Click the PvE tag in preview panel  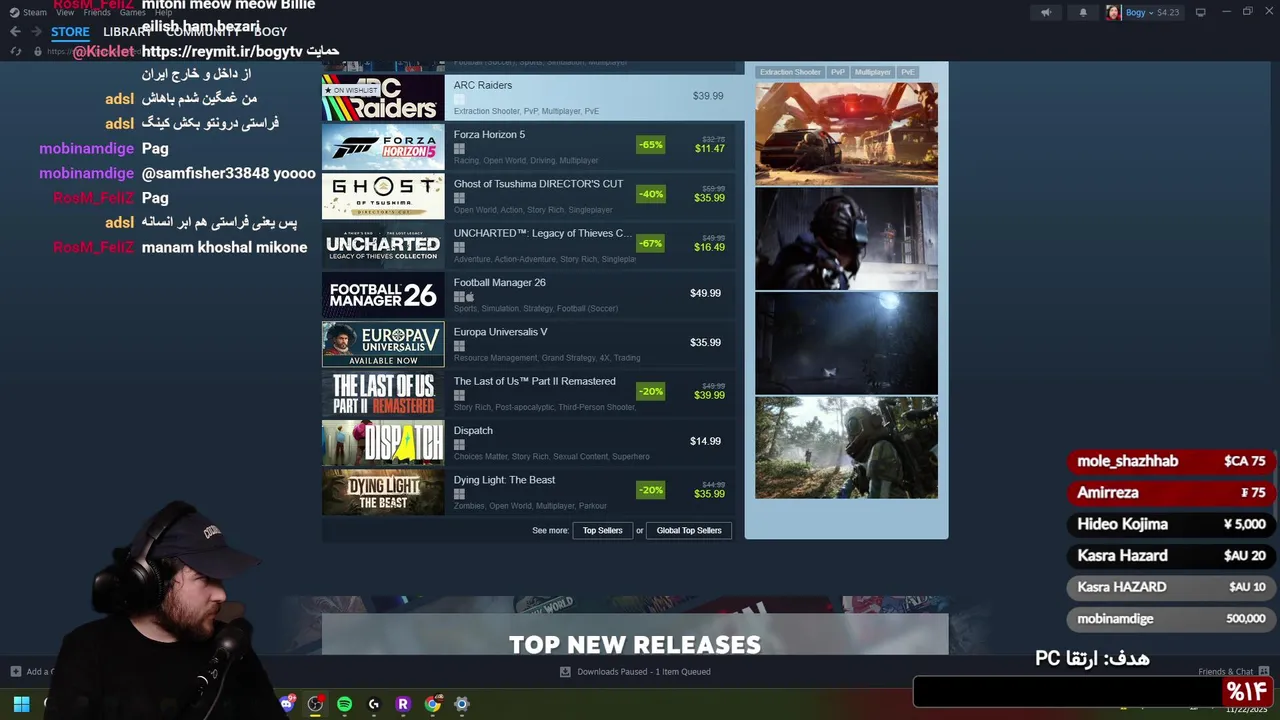908,72
